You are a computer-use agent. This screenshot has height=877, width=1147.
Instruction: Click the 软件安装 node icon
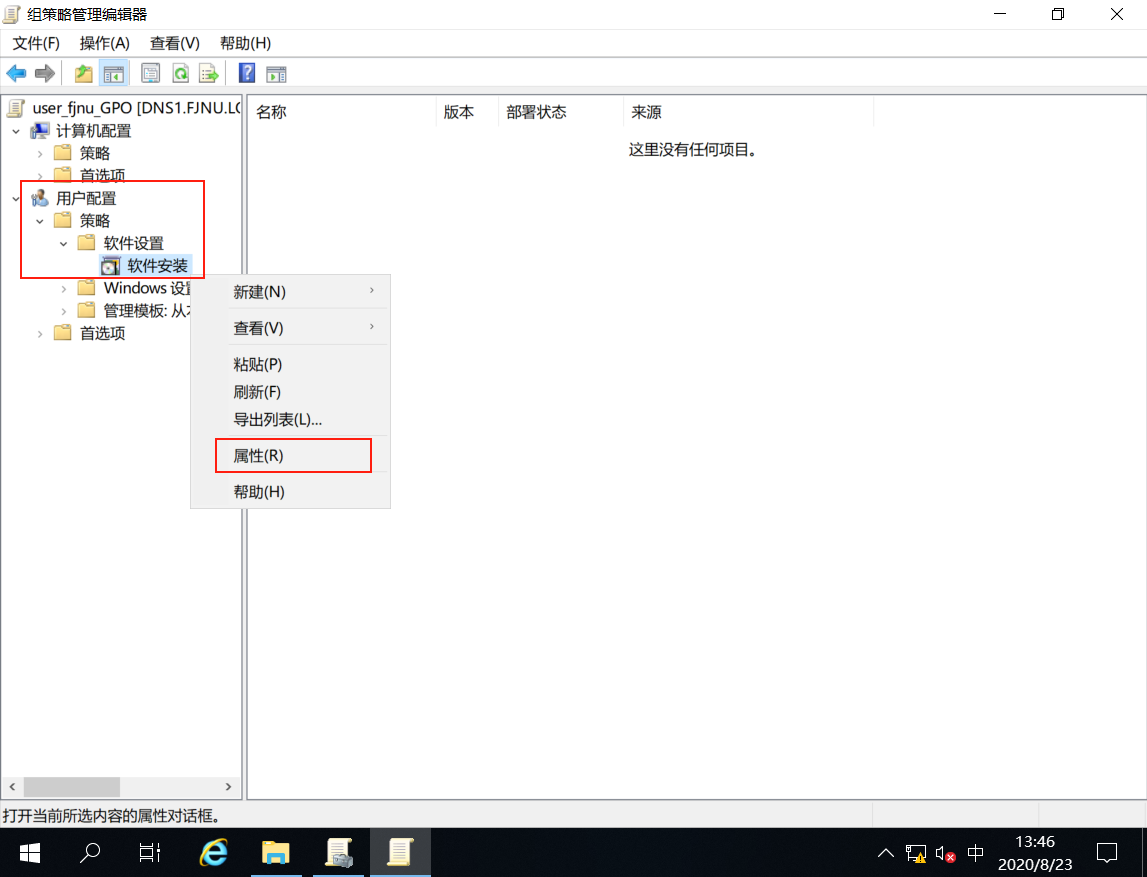[110, 266]
